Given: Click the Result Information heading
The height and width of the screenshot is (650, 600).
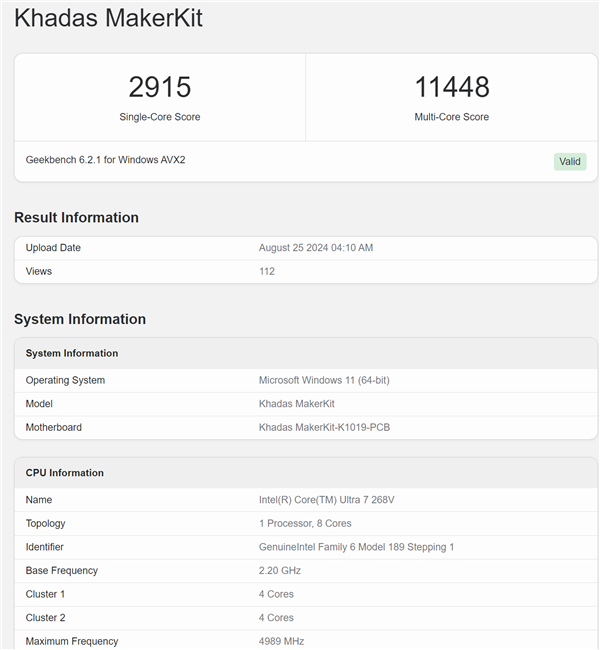Looking at the screenshot, I should (x=76, y=218).
